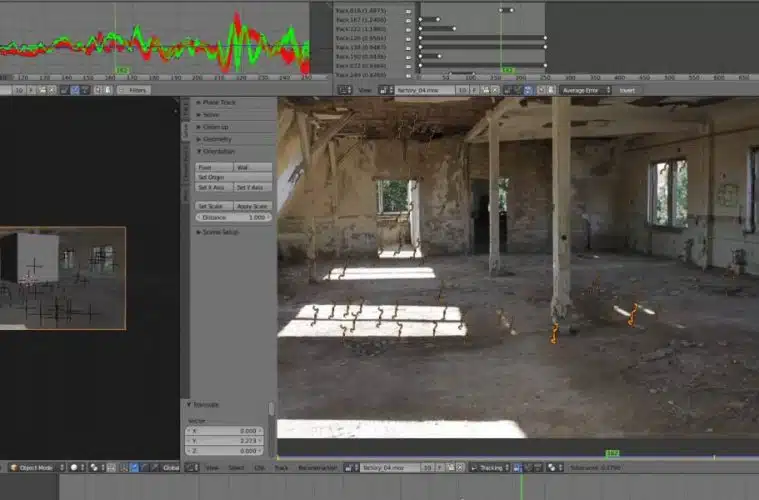The image size is (759, 500).
Task: Open the Object Mode dropdown
Action: 36,467
